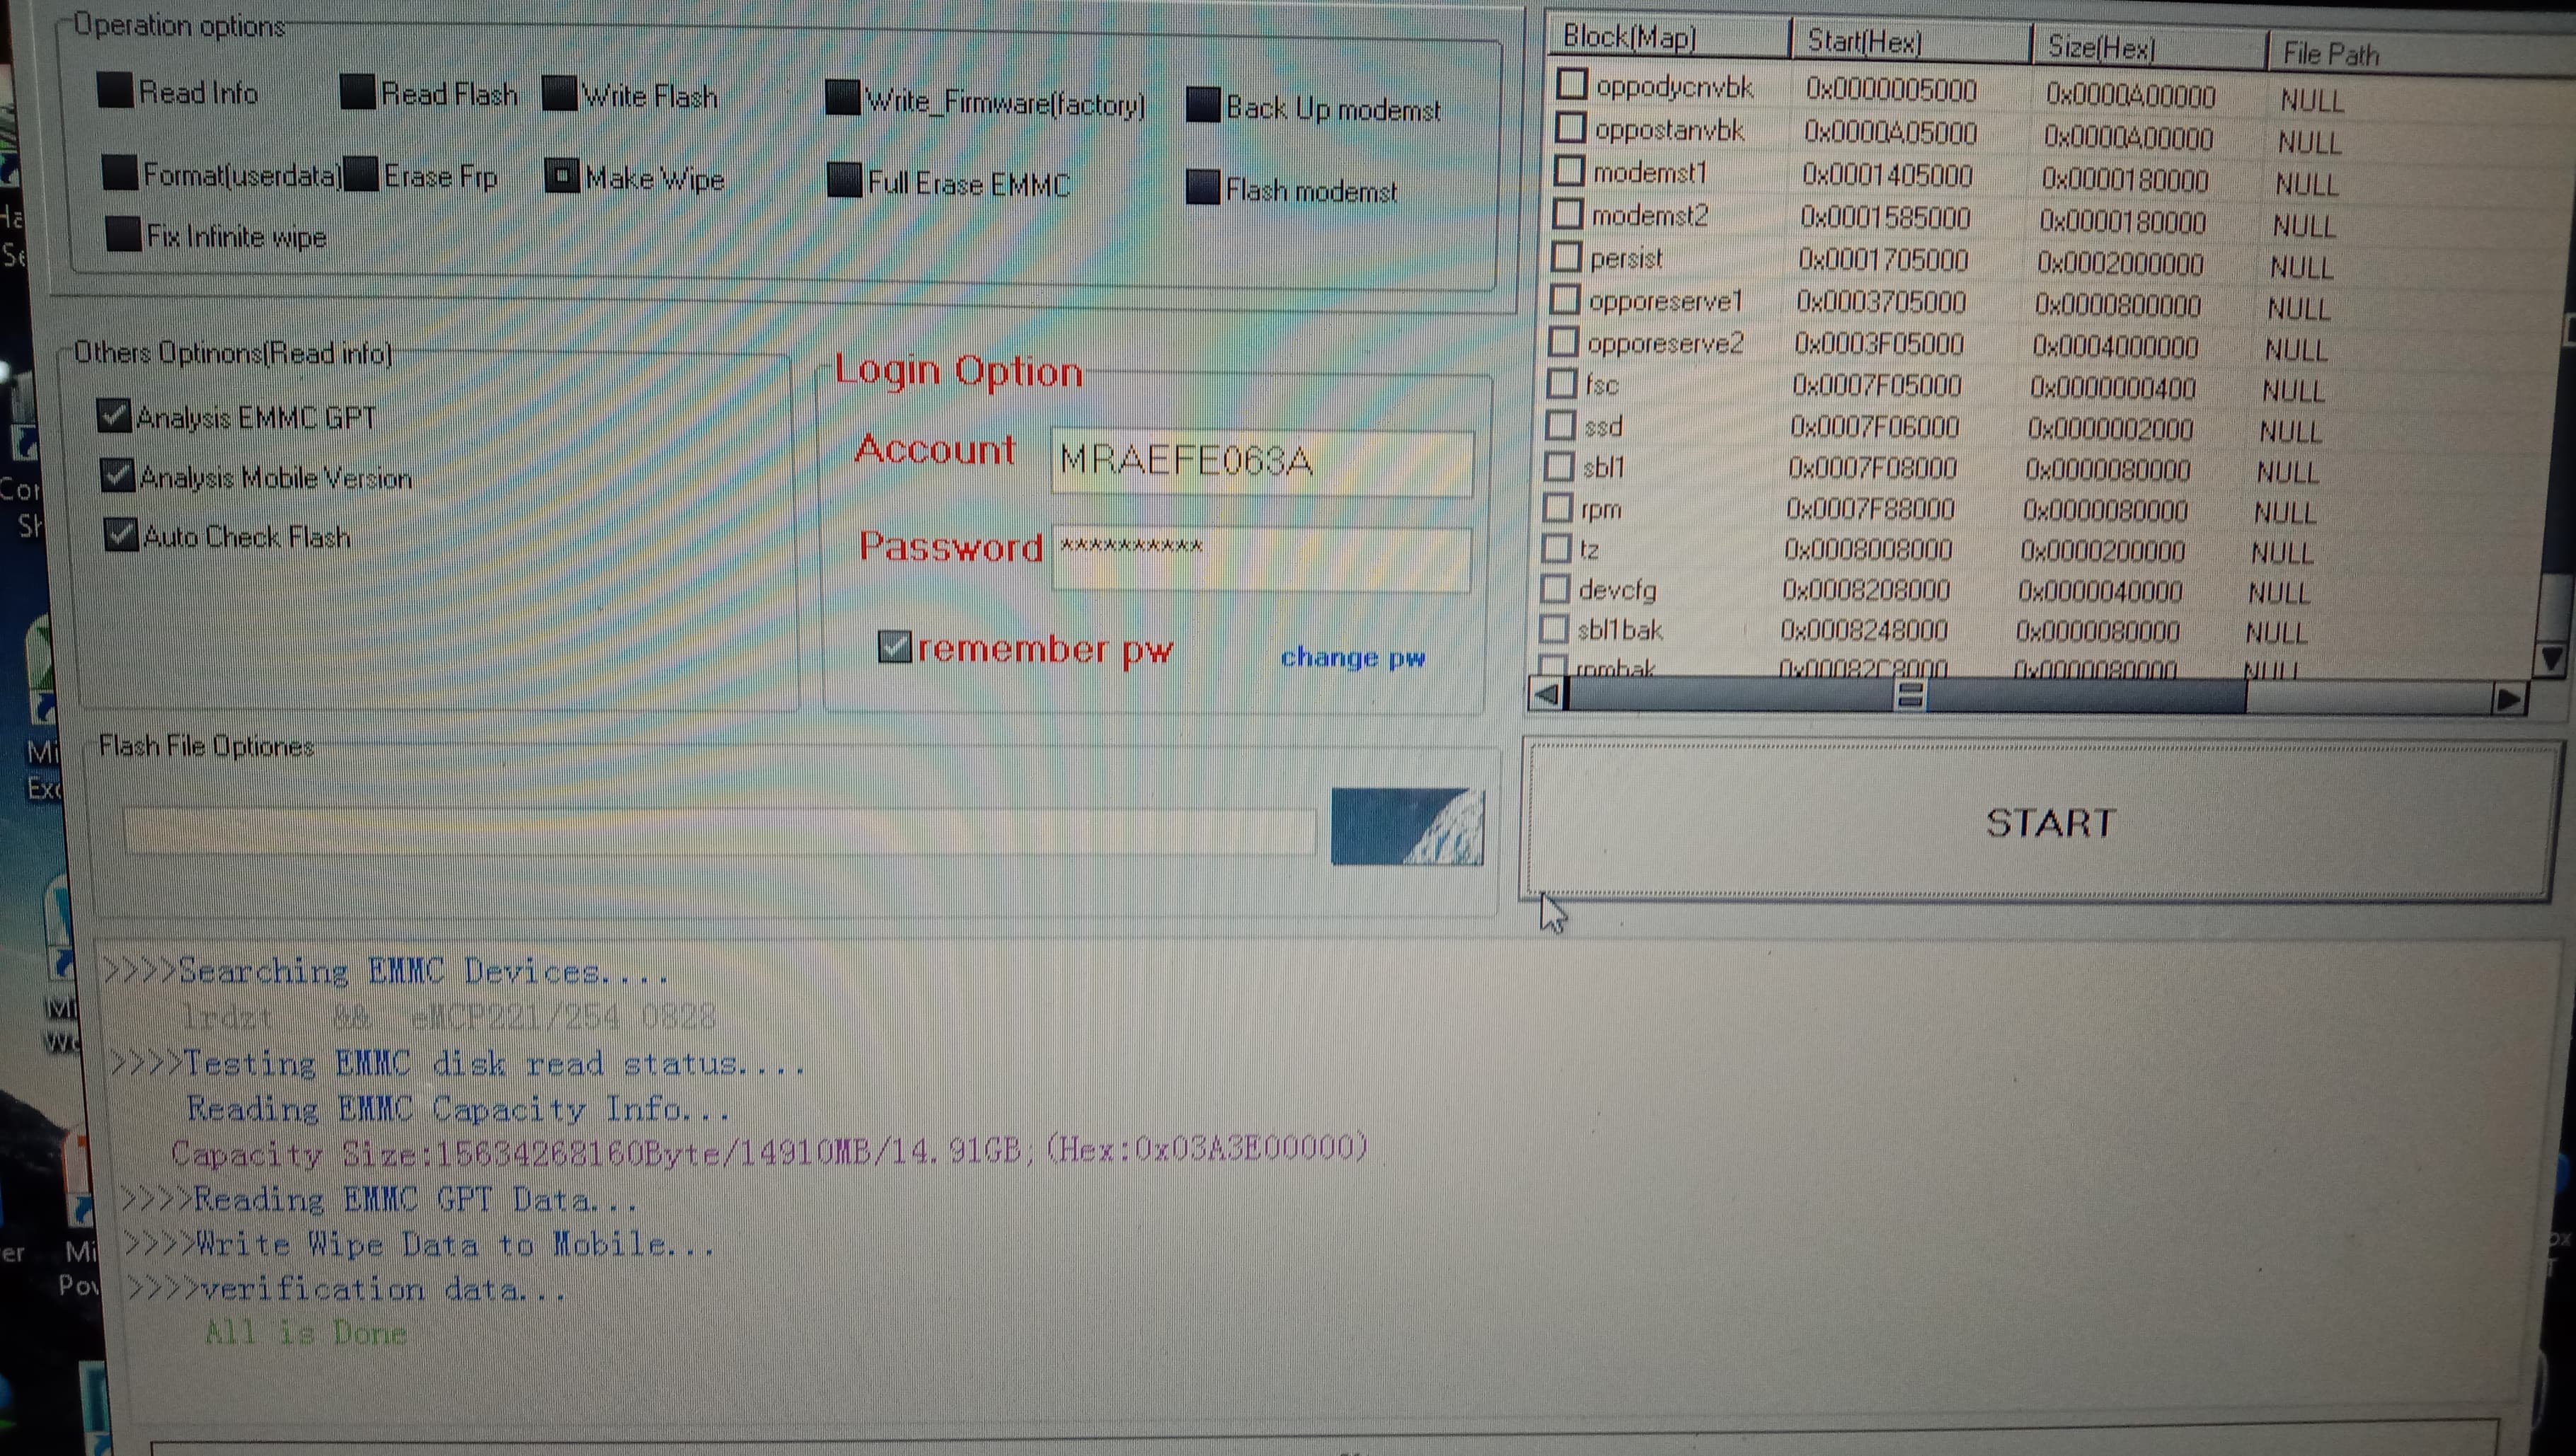Viewport: 2576px width, 1456px height.
Task: Select Full Erase EMMC option
Action: (845, 181)
